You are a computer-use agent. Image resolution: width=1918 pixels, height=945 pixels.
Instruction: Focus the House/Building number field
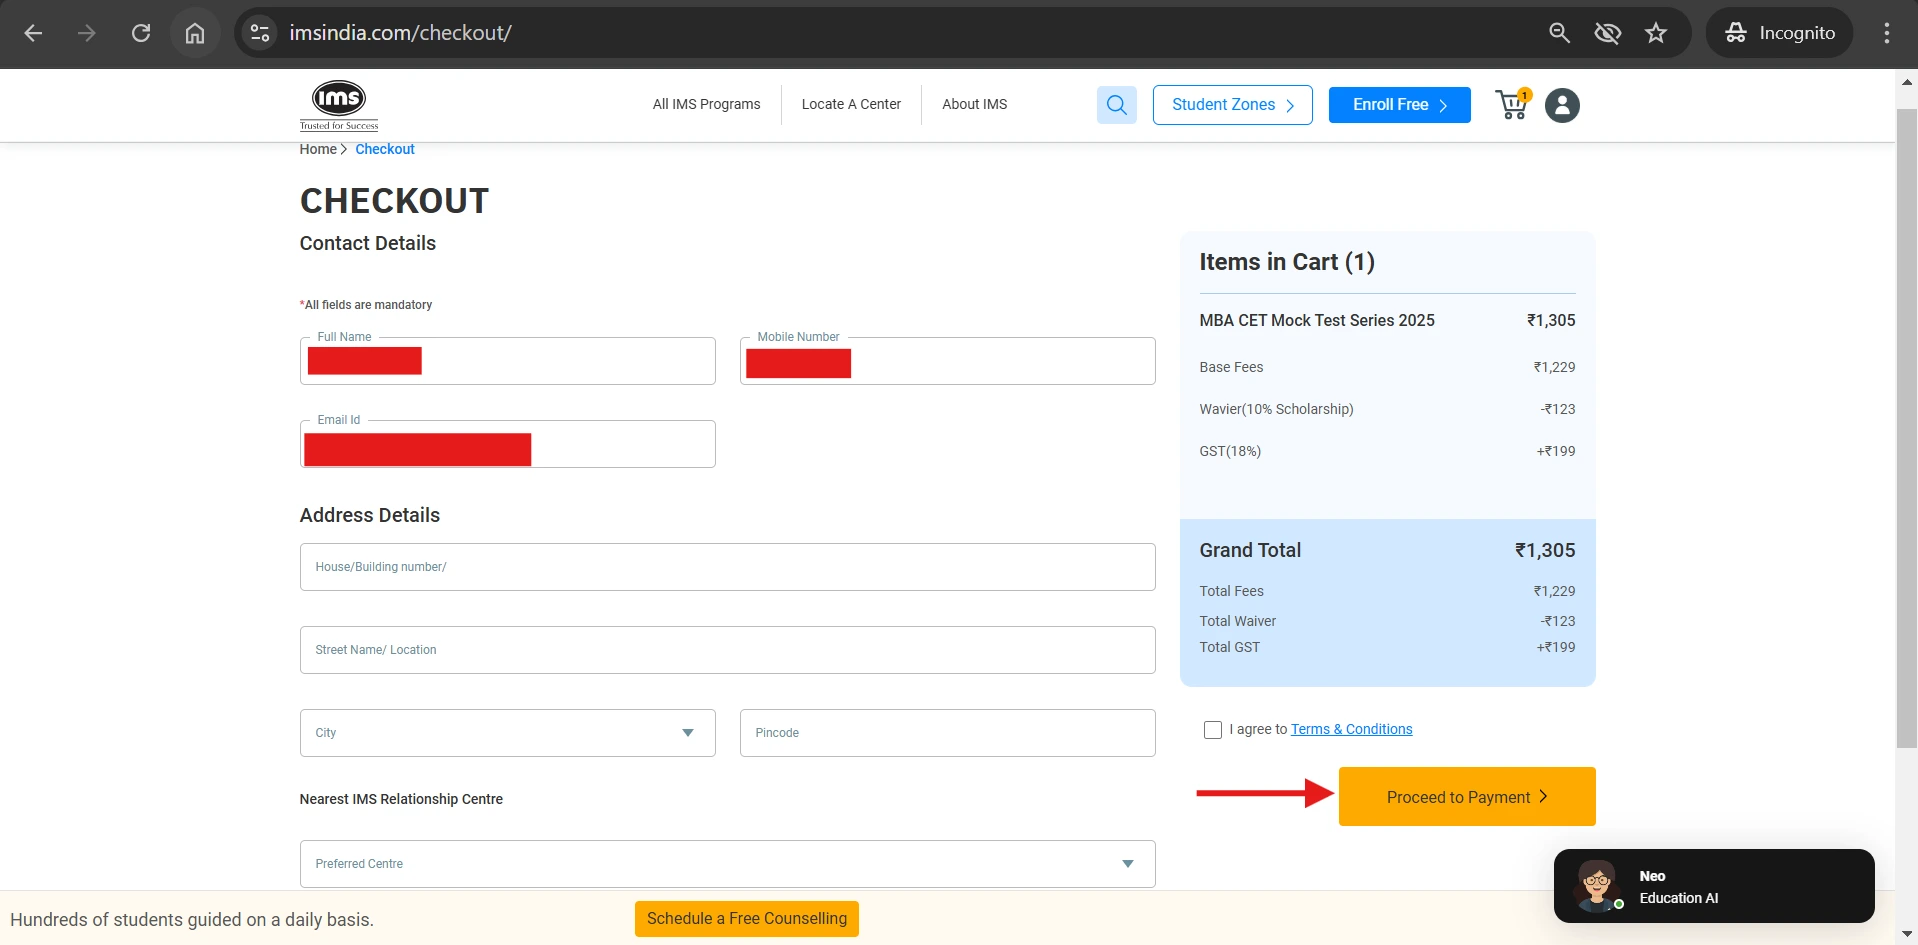[x=727, y=567]
